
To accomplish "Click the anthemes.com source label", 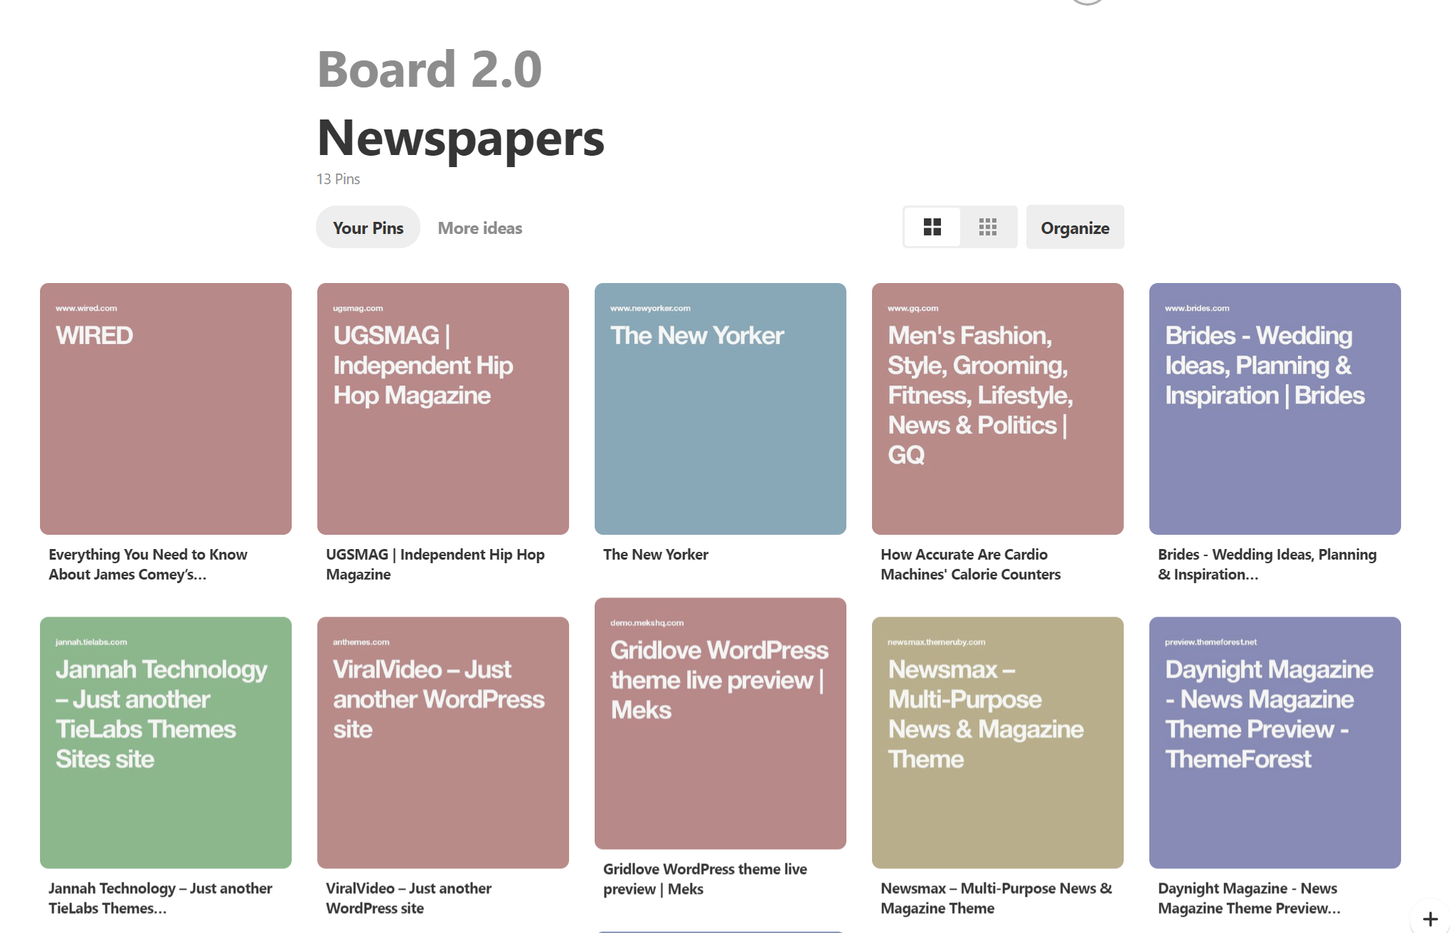I will click(361, 642).
